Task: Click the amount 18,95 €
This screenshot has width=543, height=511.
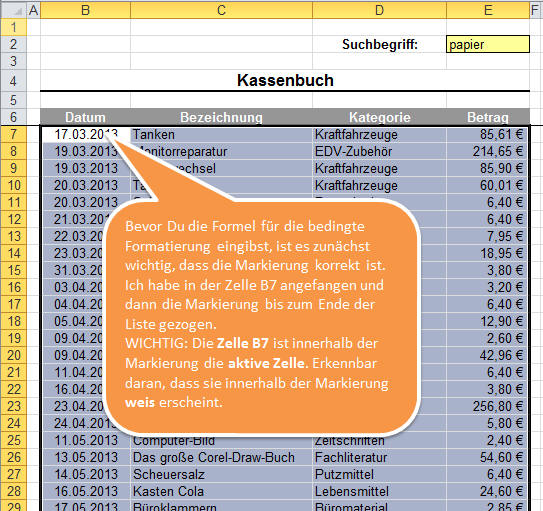Action: (x=488, y=253)
